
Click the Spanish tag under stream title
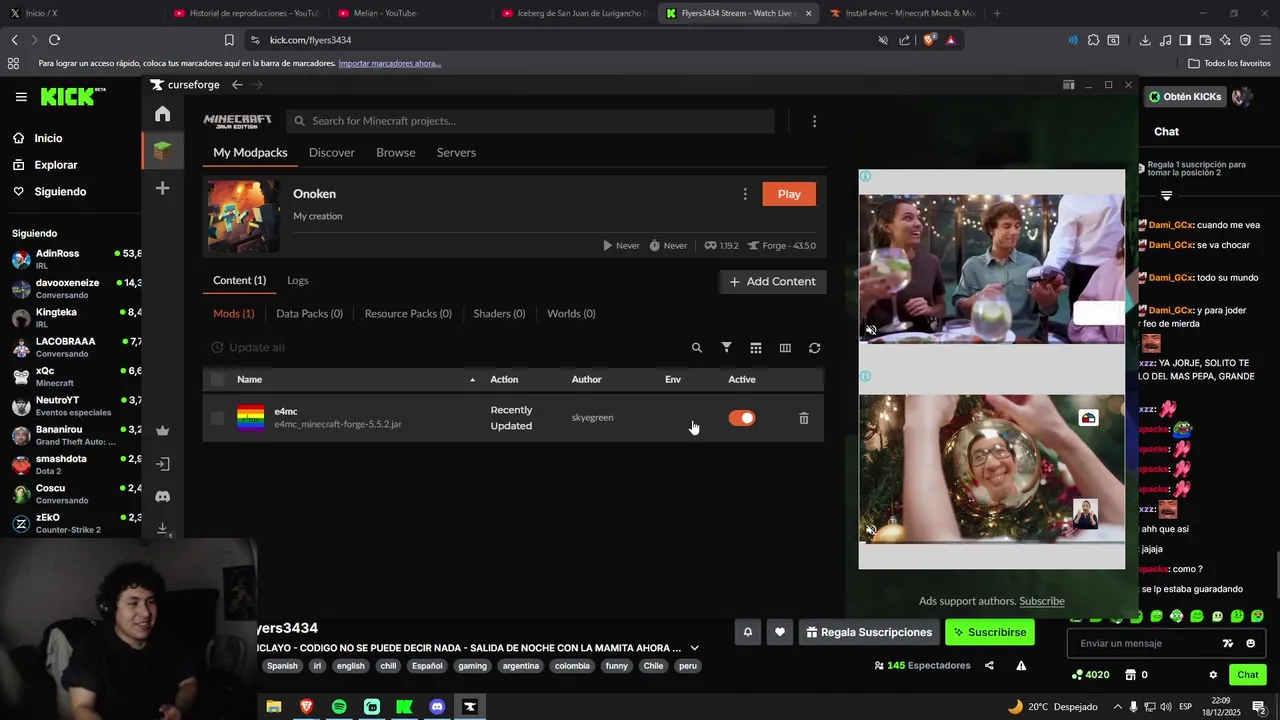pyautogui.click(x=282, y=666)
